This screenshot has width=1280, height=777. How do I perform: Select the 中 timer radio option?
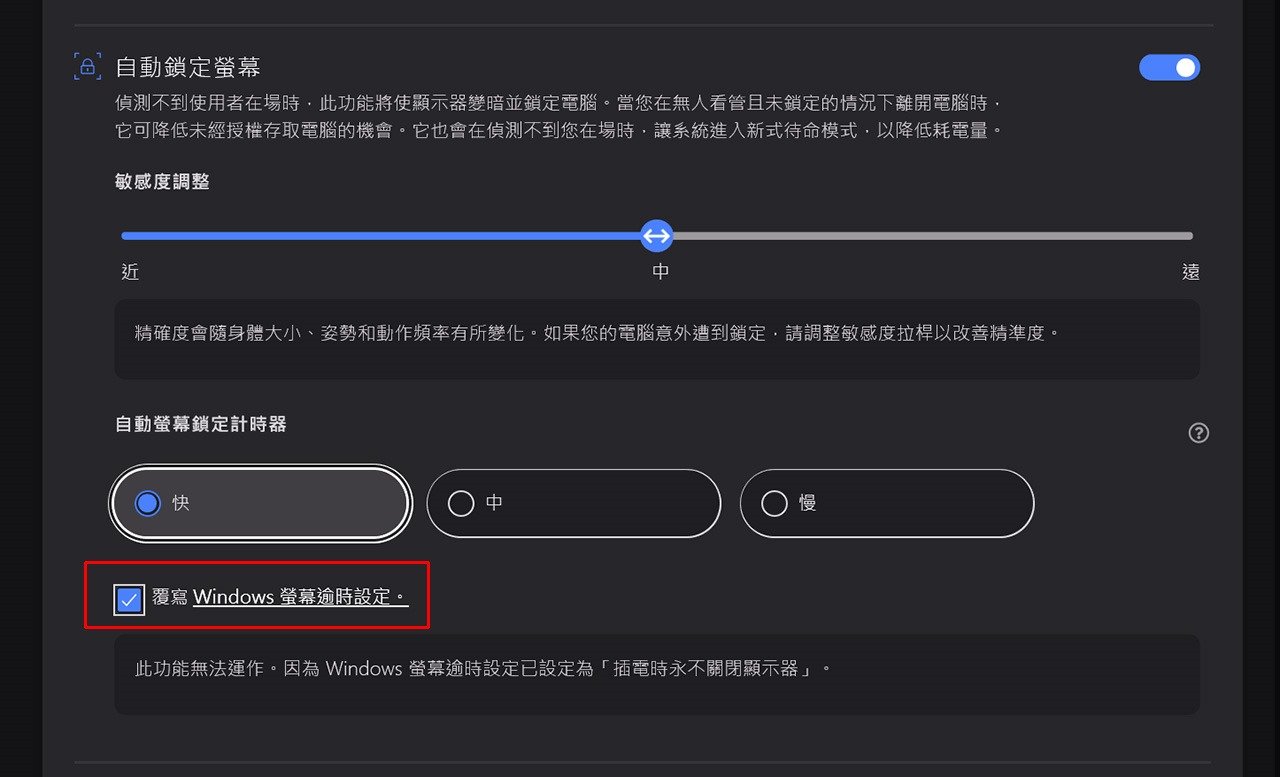coord(573,503)
